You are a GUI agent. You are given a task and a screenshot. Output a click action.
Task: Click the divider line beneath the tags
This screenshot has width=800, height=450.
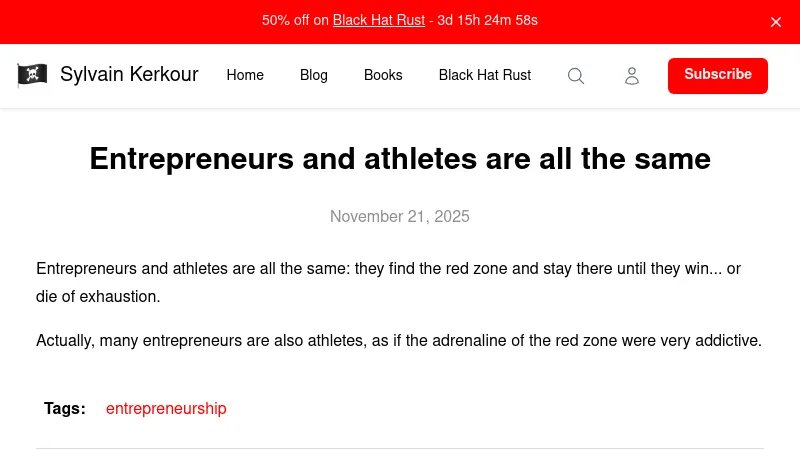[x=400, y=448]
